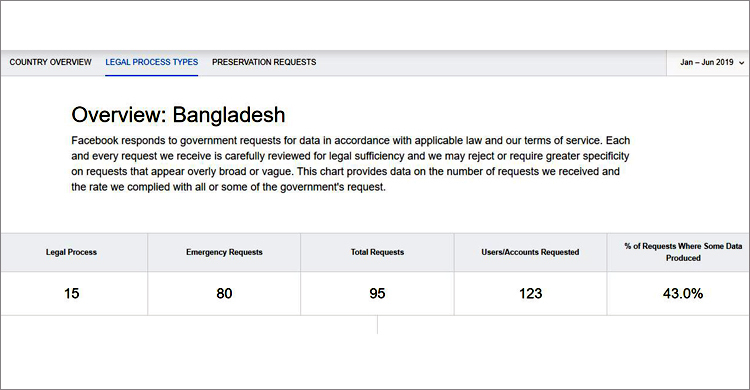Click the Emergency Requests column header
This screenshot has width=750, height=390.
(224, 252)
